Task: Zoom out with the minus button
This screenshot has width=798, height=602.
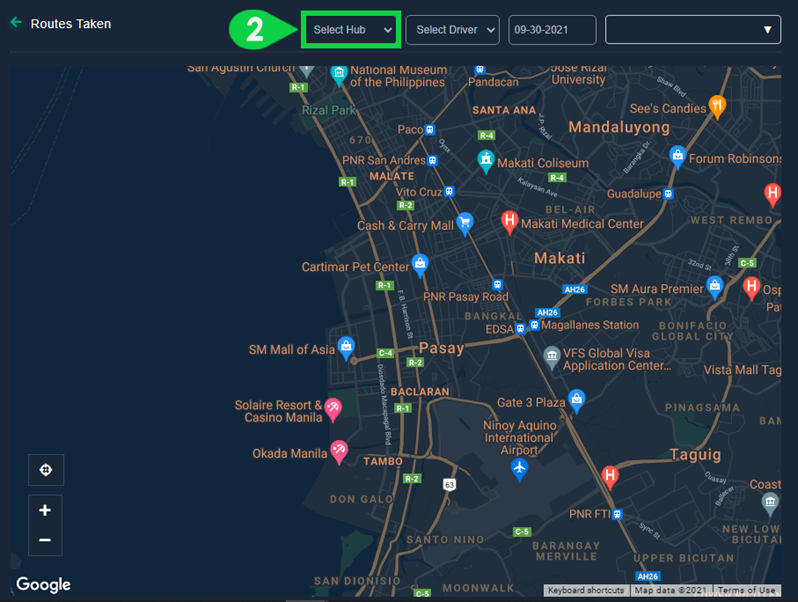Action: (45, 540)
